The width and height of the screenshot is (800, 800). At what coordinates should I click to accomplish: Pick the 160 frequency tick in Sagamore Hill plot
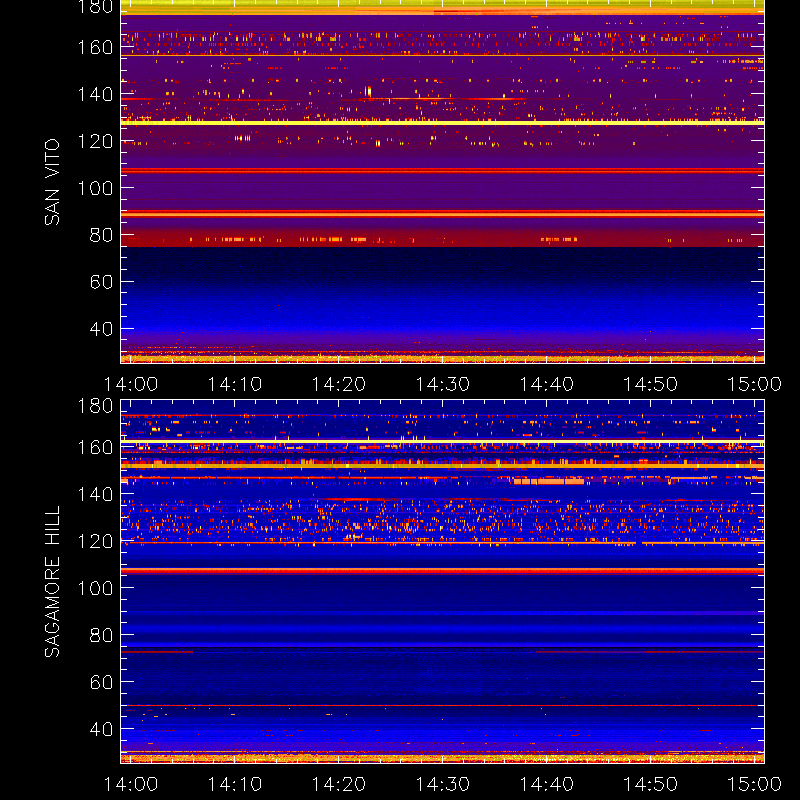[x=95, y=447]
